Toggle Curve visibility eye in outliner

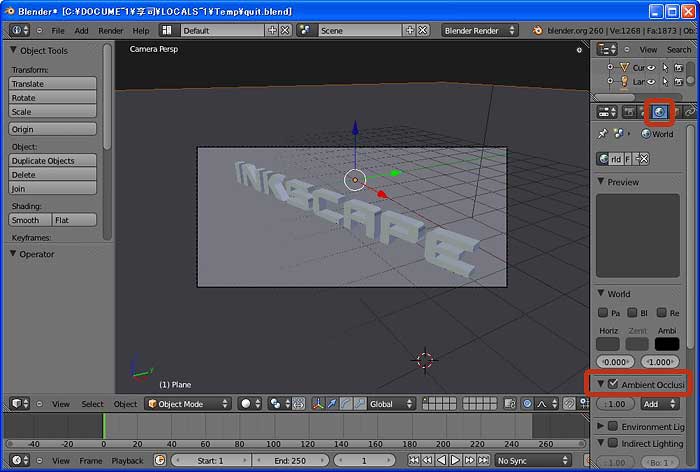click(651, 68)
